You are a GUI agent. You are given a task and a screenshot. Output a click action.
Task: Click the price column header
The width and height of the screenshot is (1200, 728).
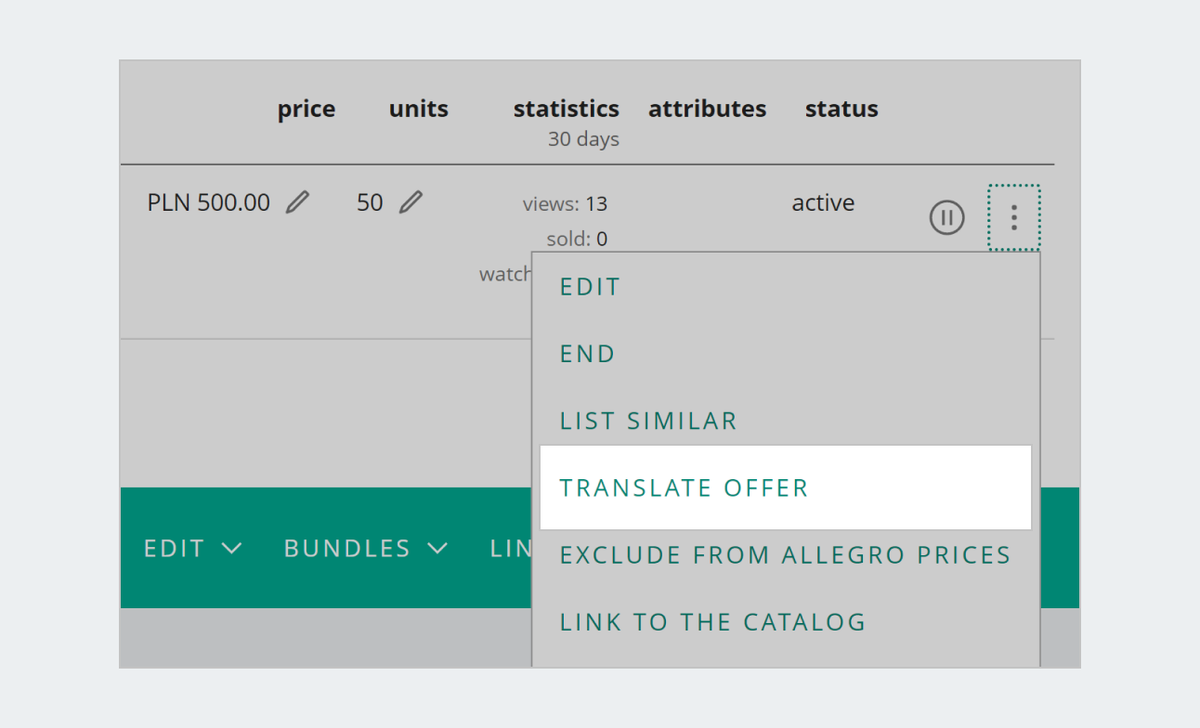[x=306, y=109]
